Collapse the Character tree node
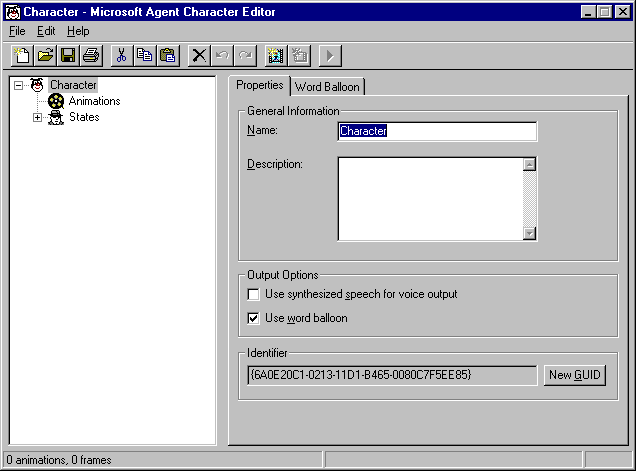The image size is (636, 471). 18,85
